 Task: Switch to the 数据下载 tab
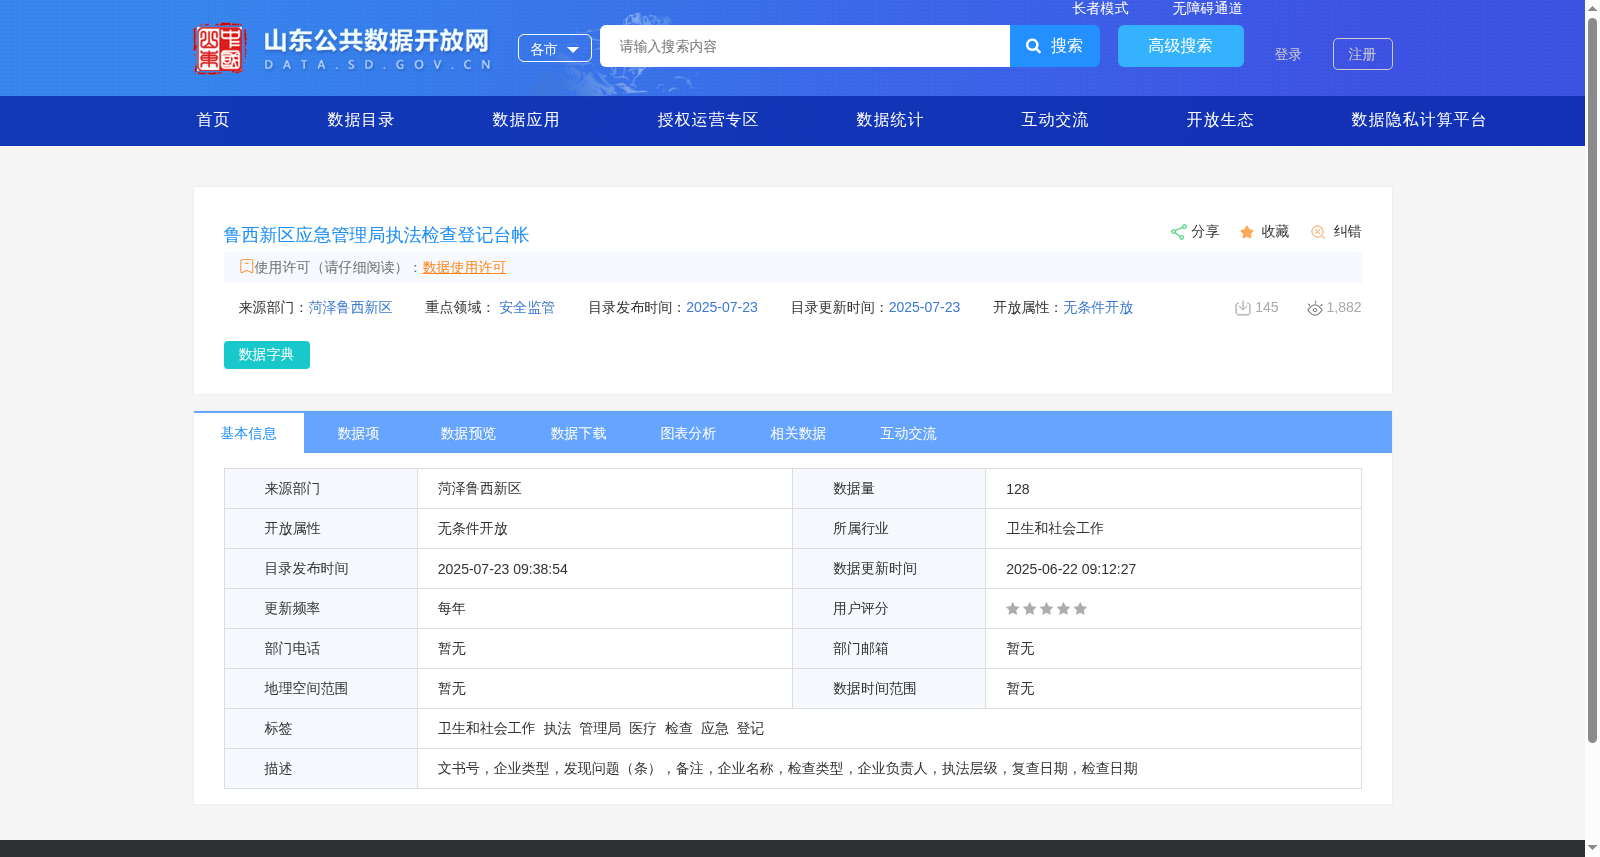[x=578, y=433]
